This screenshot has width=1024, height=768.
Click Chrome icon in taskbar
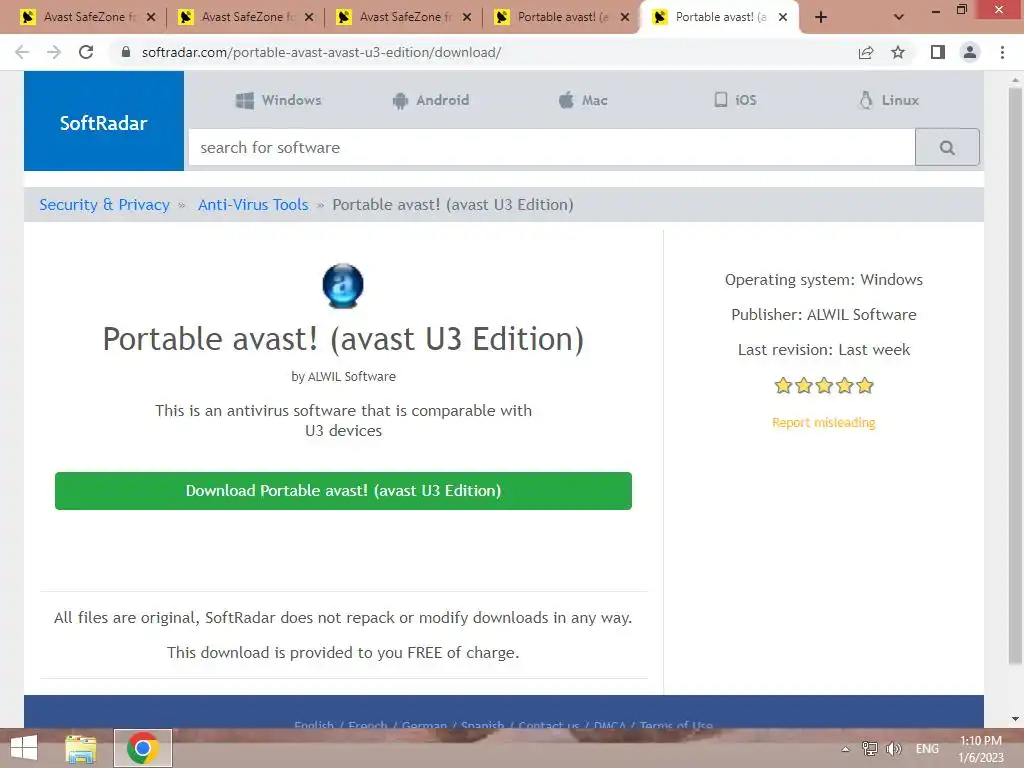tap(142, 748)
